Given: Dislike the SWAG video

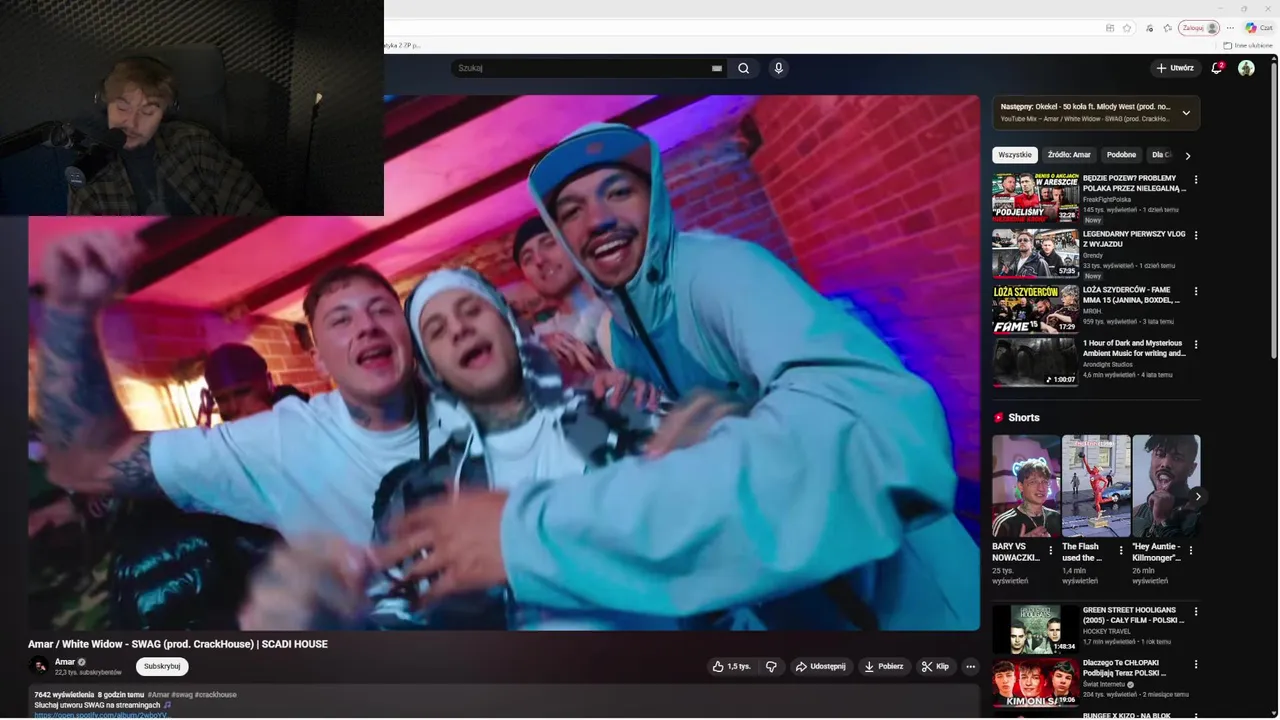Looking at the screenshot, I should pyautogui.click(x=771, y=666).
